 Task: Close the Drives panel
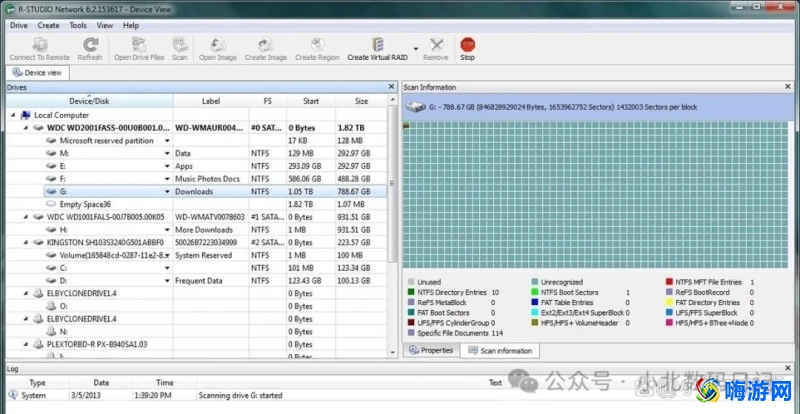pyautogui.click(x=391, y=87)
